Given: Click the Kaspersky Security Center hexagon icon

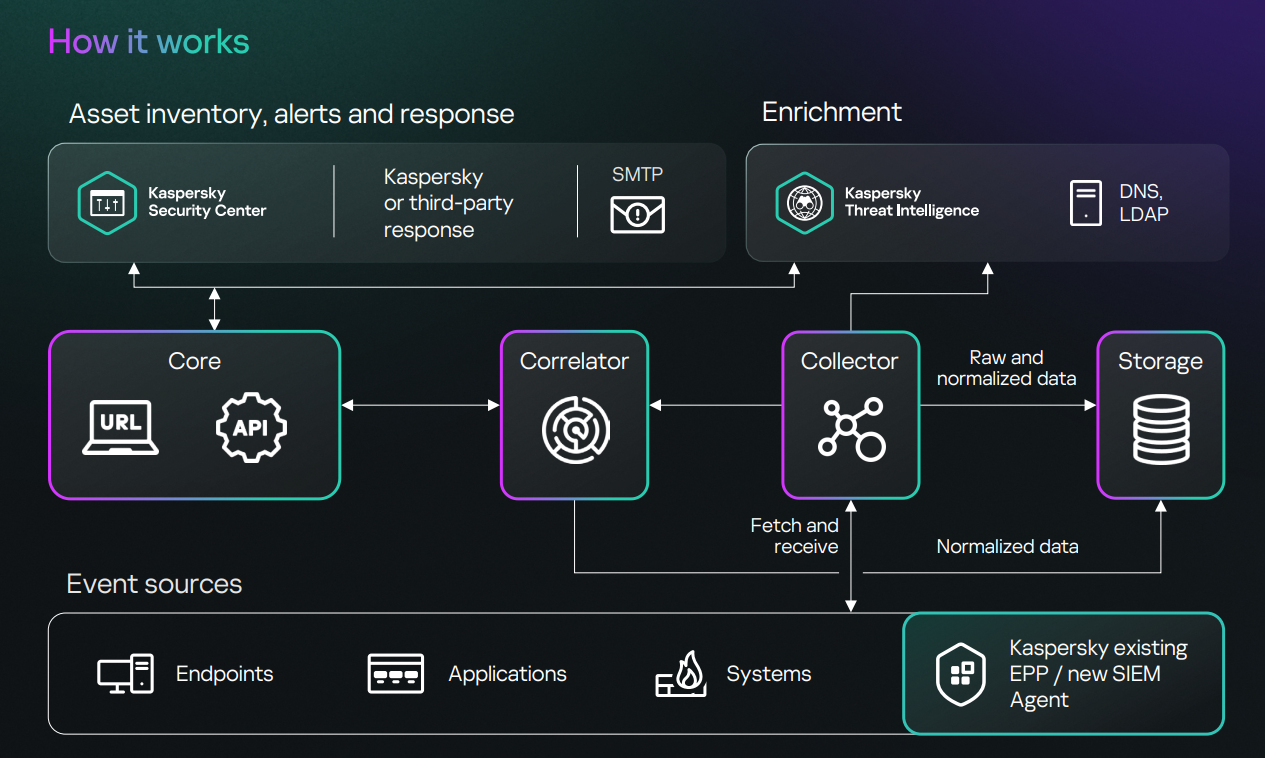Looking at the screenshot, I should tap(106, 202).
